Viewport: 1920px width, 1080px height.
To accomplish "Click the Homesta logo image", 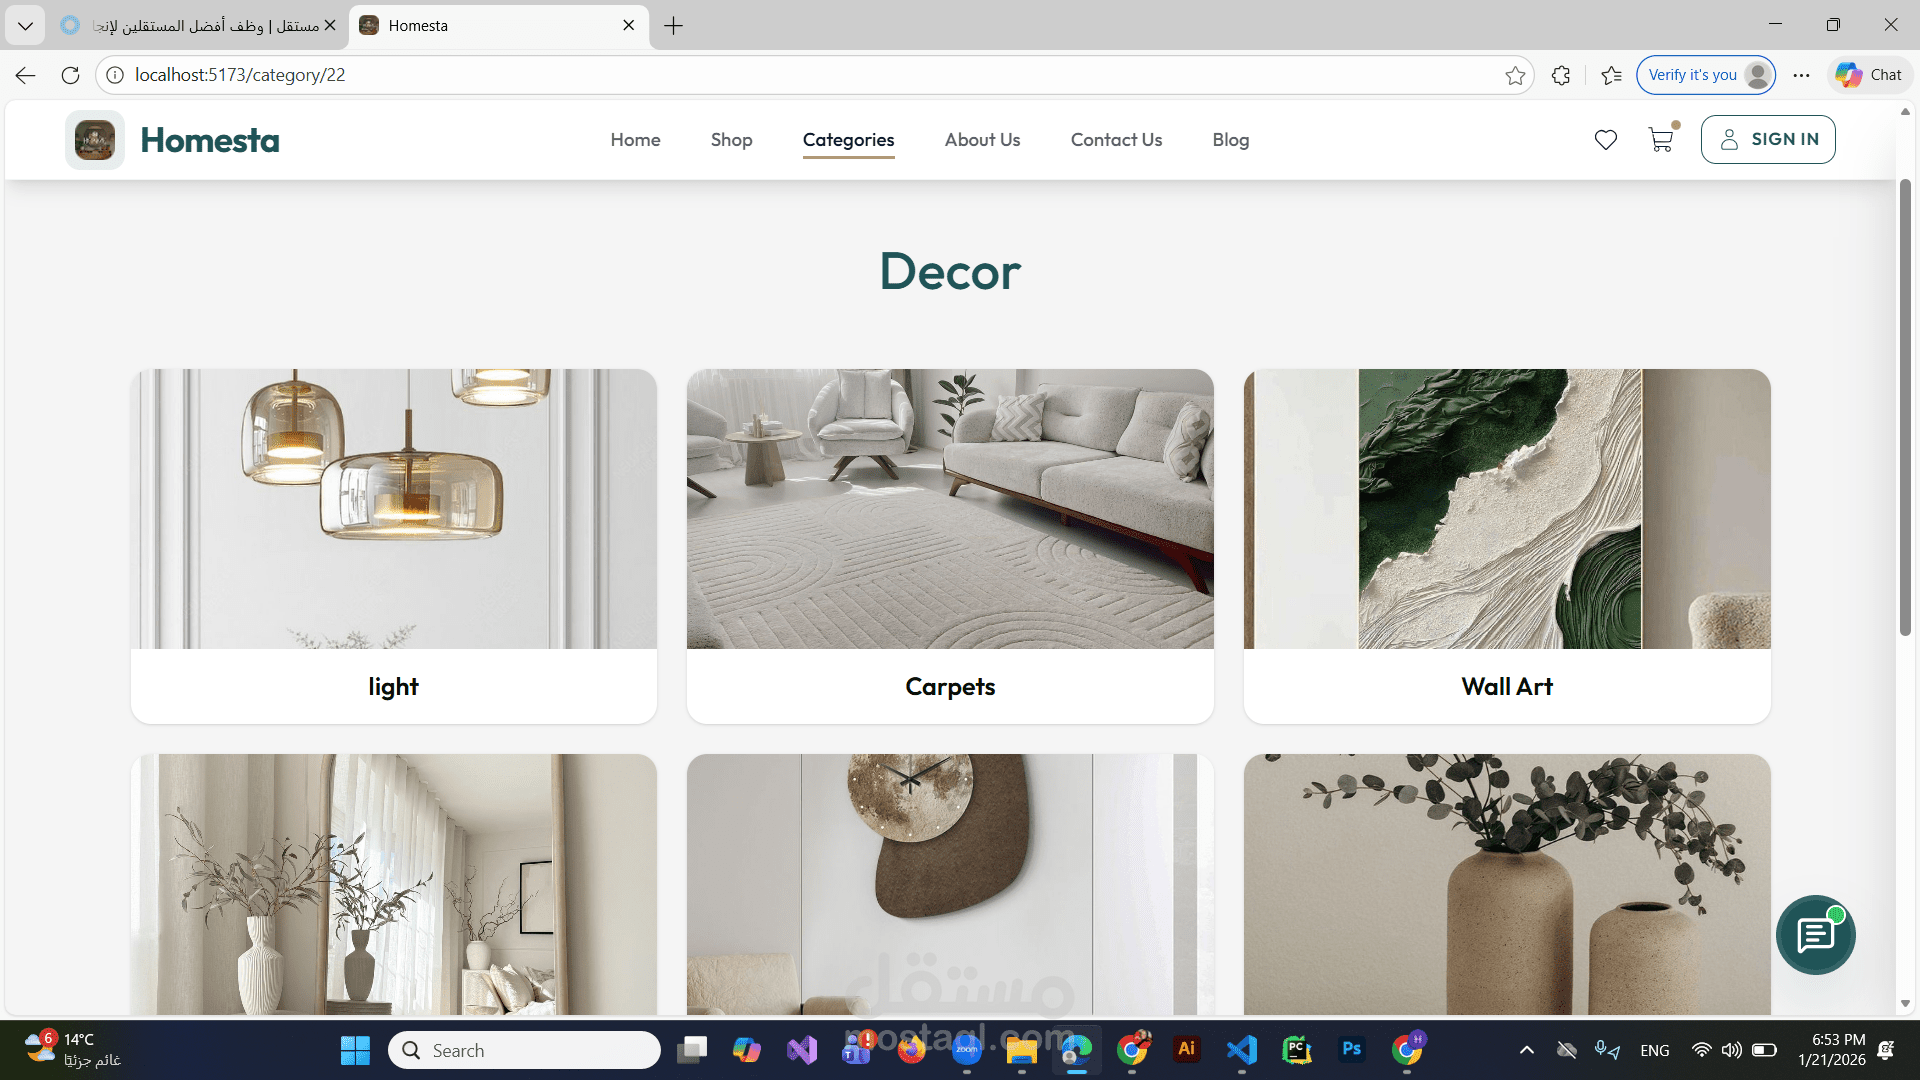I will (95, 140).
